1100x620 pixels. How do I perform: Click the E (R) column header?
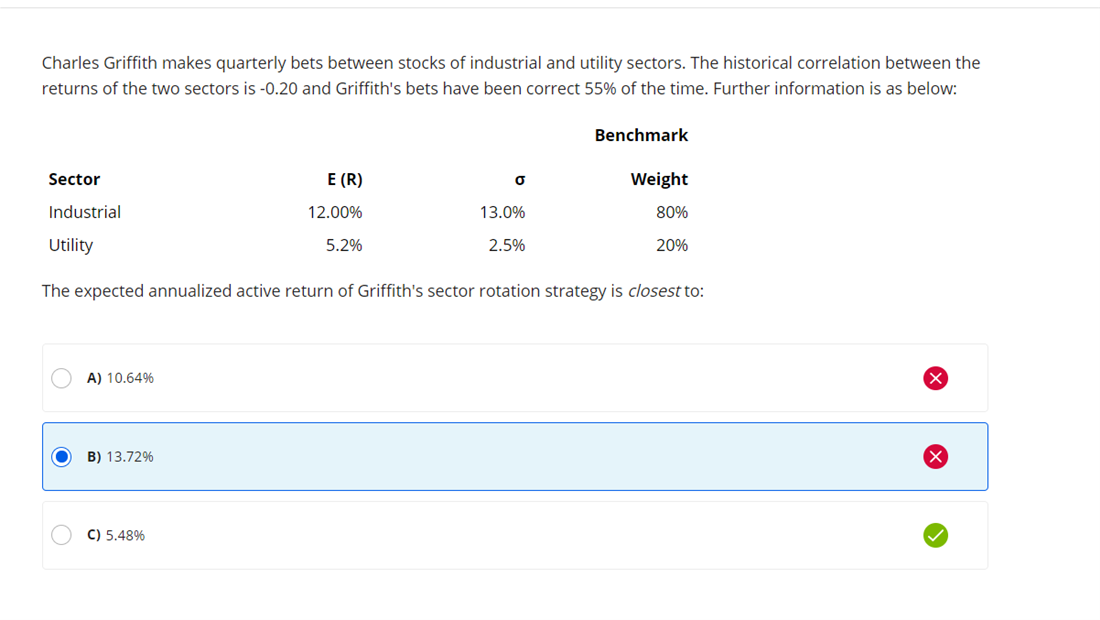pos(345,179)
